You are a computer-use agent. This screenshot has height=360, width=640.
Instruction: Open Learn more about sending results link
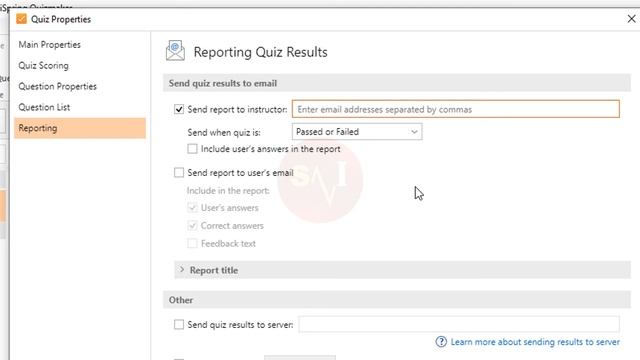[x=535, y=342]
